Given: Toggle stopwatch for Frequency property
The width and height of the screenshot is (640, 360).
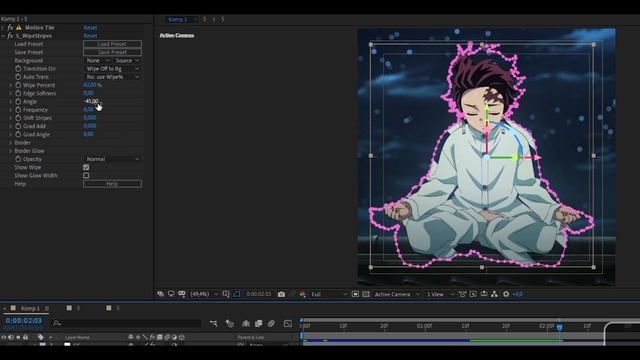Looking at the screenshot, I should [x=18, y=109].
